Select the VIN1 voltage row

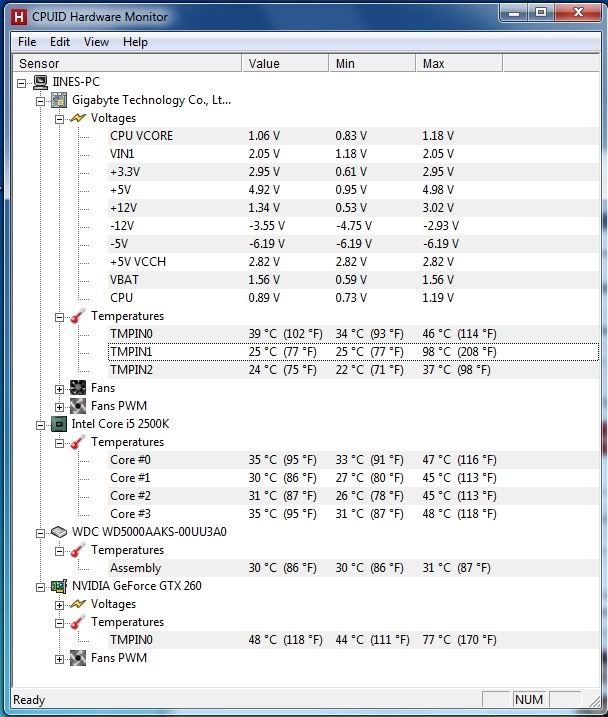pyautogui.click(x=354, y=154)
